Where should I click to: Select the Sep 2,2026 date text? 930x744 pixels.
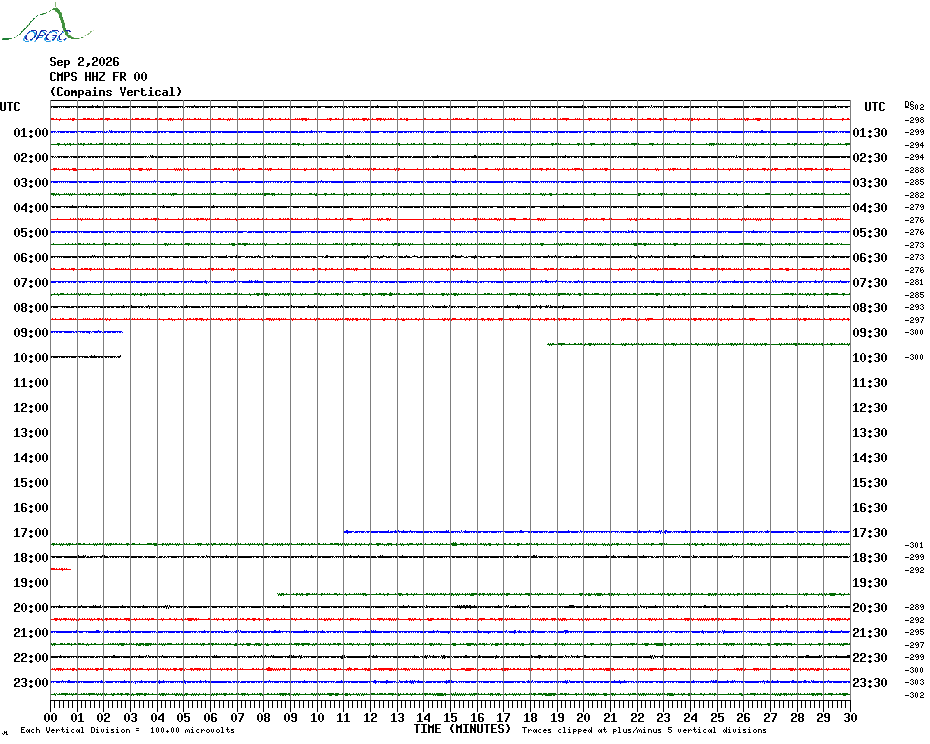click(84, 62)
